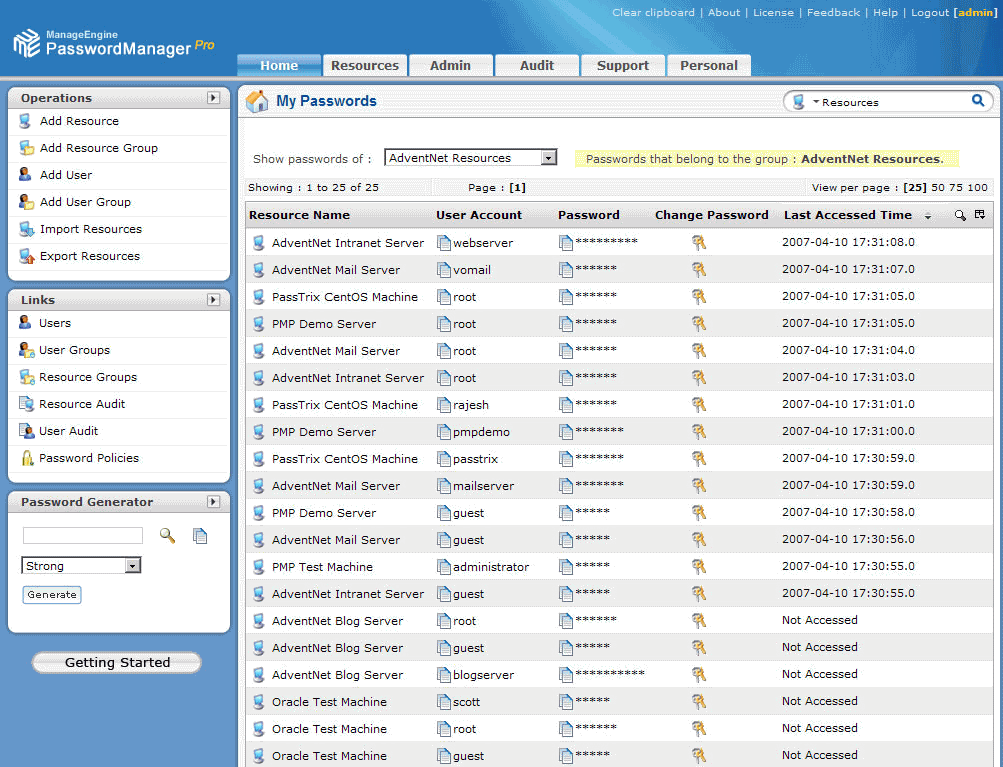Click the copy password icon in Password Generator

(x=200, y=536)
